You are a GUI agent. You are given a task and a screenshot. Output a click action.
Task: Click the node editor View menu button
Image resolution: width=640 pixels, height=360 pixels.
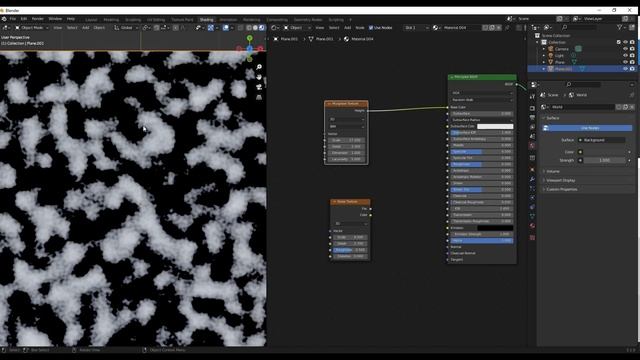(x=320, y=28)
